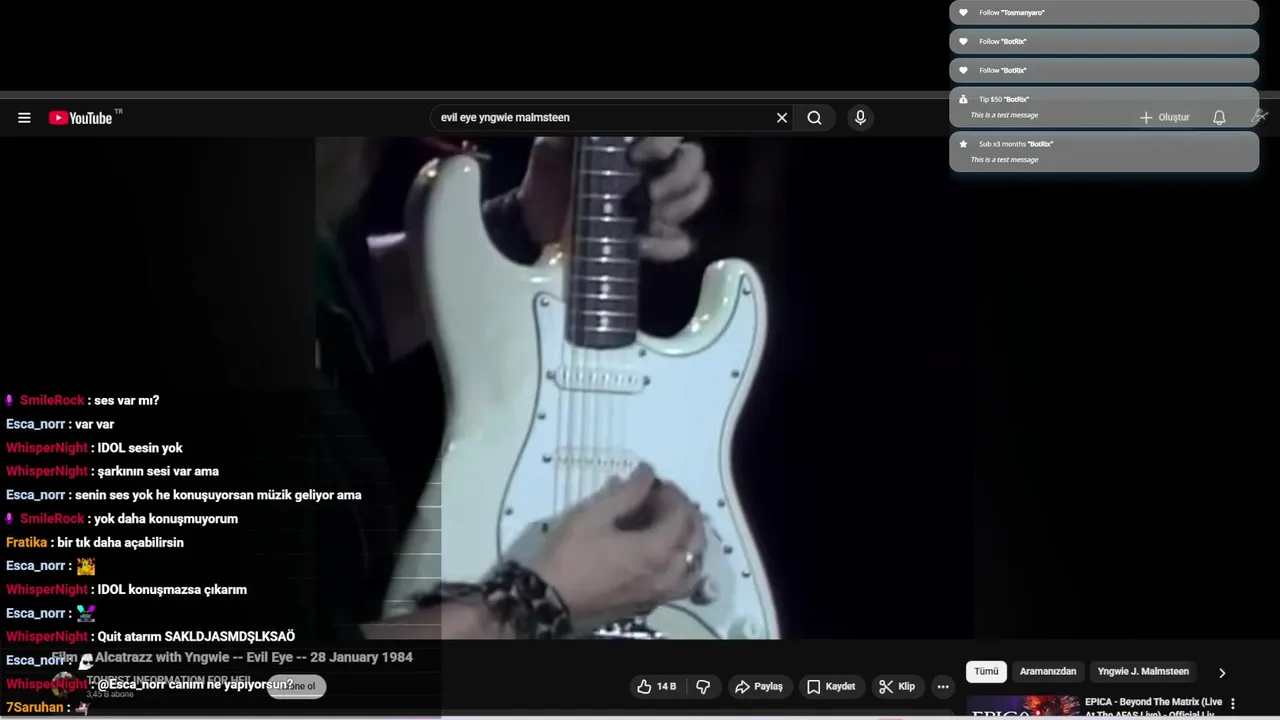The width and height of the screenshot is (1280, 720).
Task: Click chat message 'IDOL sesin yok'
Action: (139, 448)
